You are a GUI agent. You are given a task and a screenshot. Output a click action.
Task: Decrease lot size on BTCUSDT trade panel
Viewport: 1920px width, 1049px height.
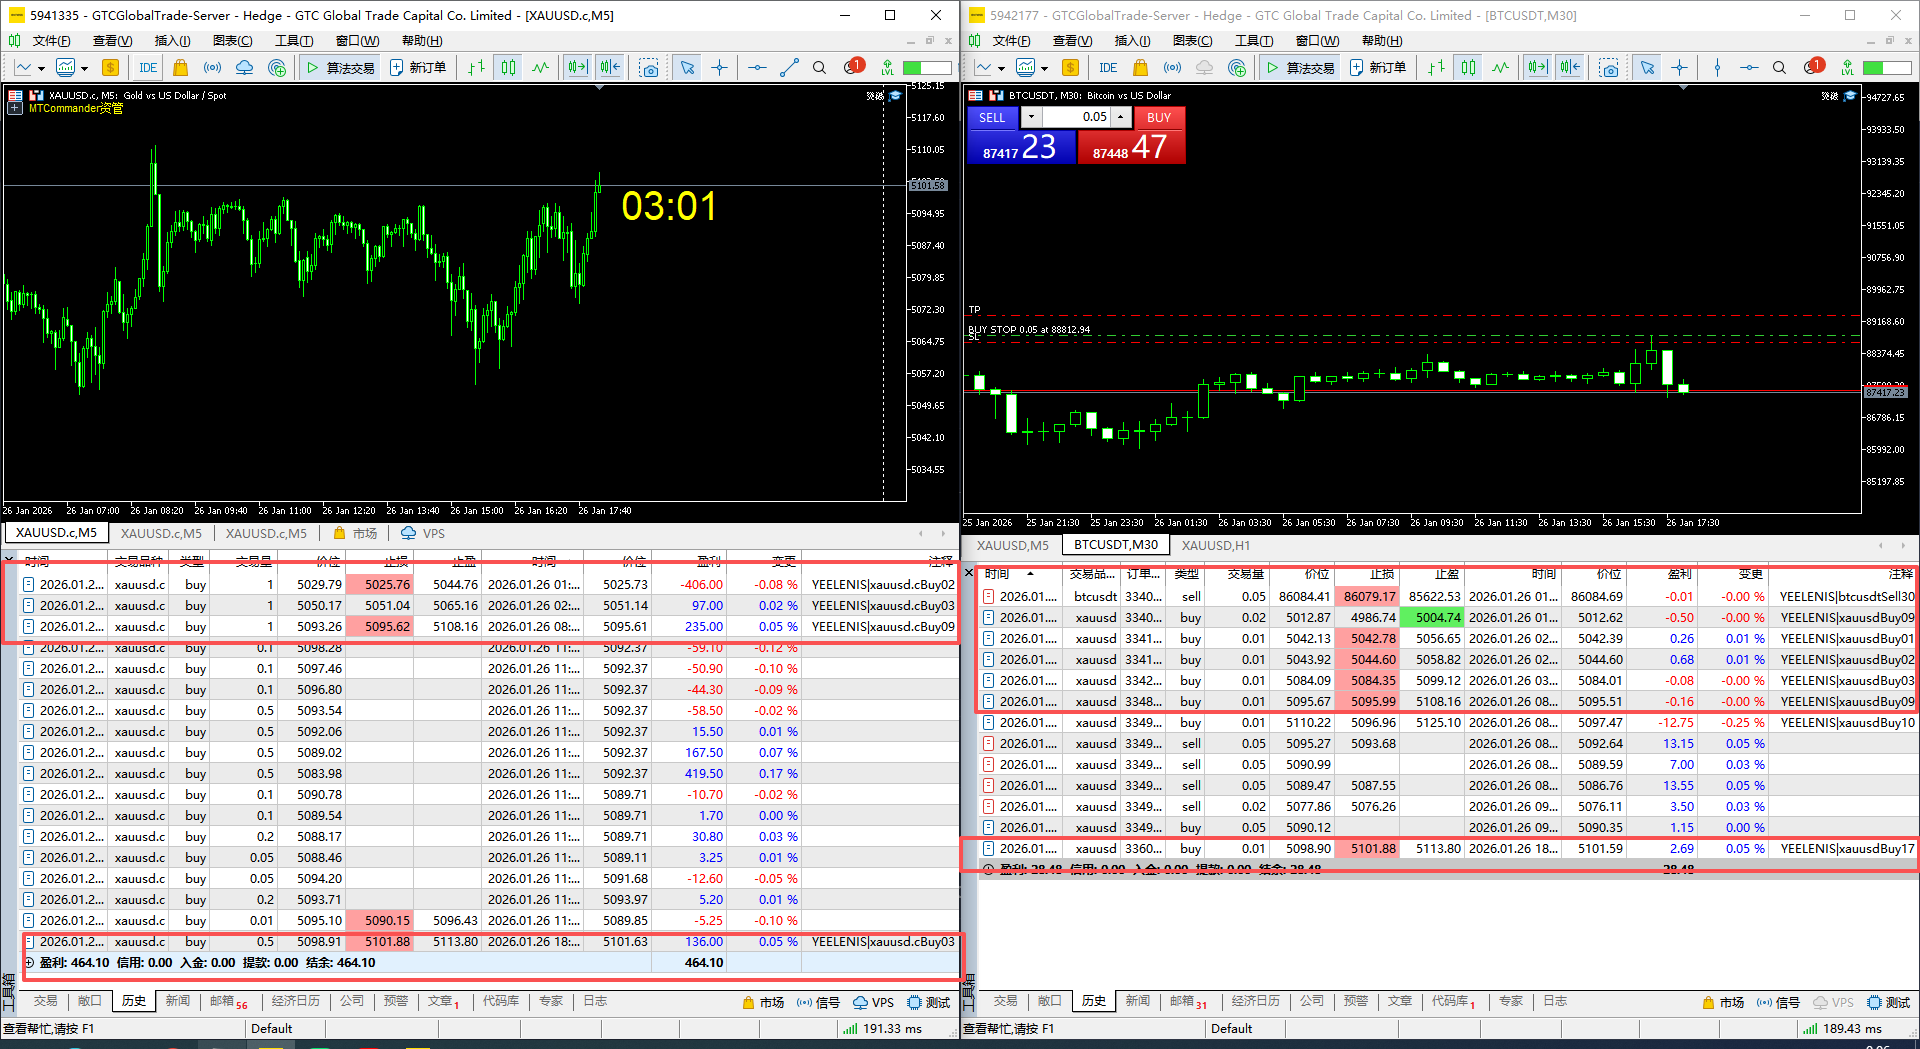(1031, 117)
